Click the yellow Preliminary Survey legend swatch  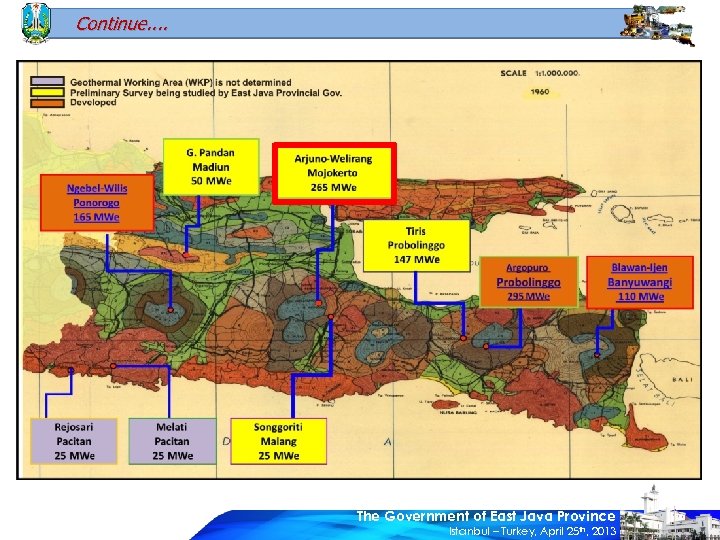(47, 92)
